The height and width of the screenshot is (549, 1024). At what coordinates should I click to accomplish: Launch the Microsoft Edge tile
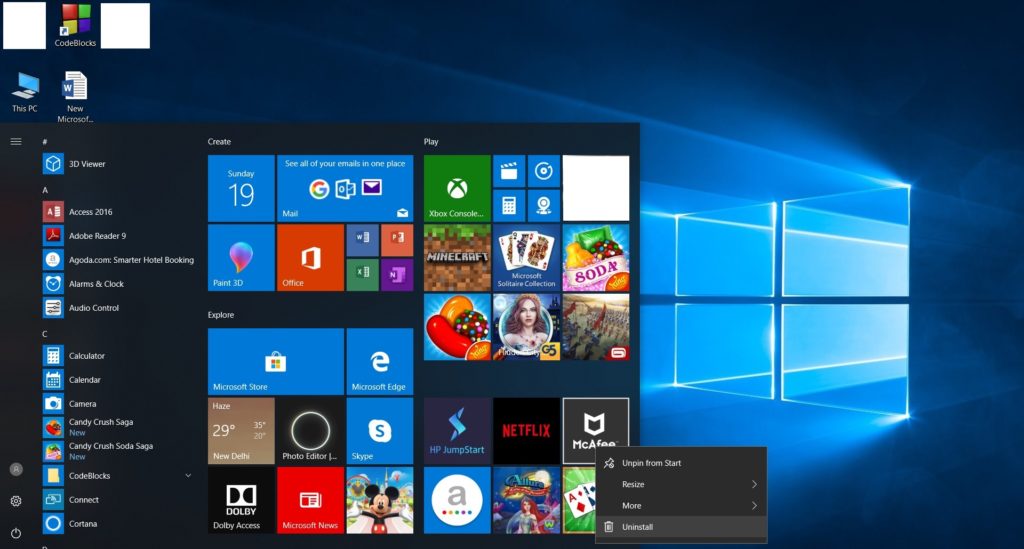pyautogui.click(x=379, y=362)
